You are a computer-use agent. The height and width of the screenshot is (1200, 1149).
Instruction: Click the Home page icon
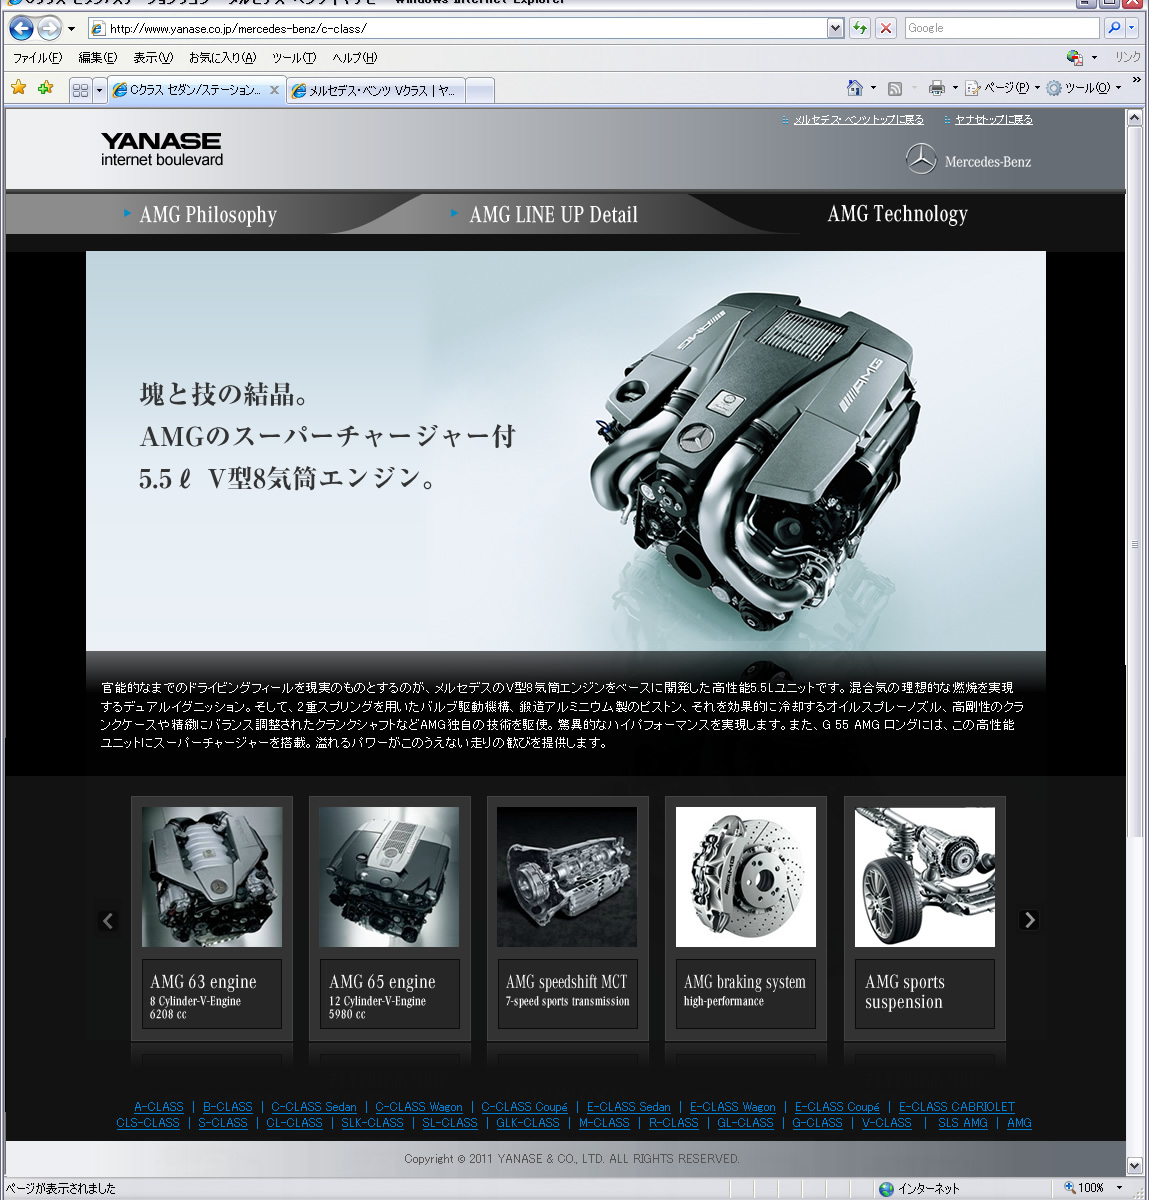(854, 88)
